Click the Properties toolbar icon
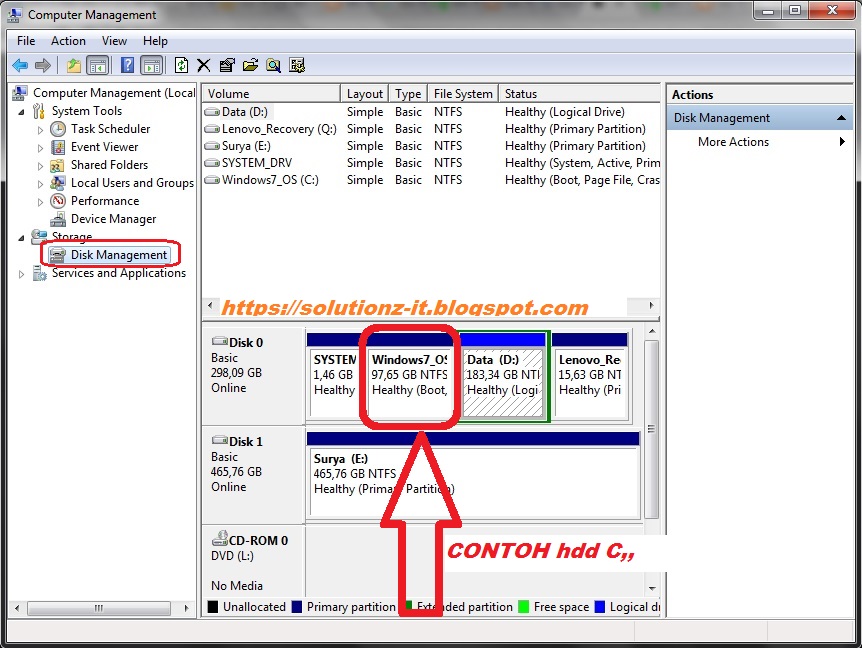 (x=226, y=65)
